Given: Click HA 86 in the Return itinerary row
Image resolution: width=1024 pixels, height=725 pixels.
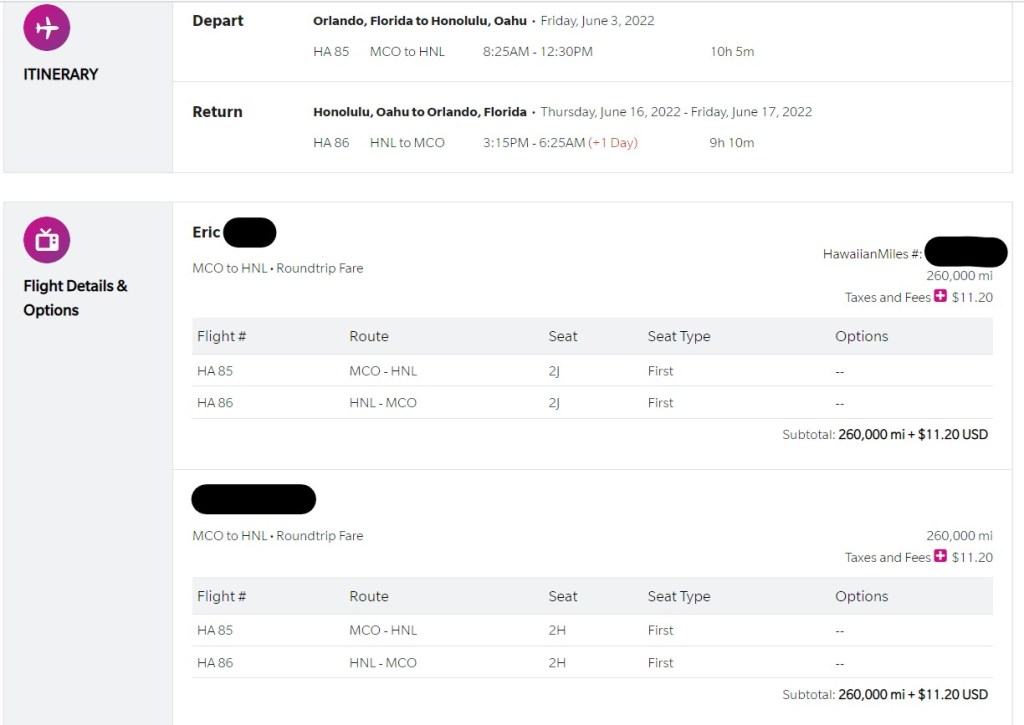Looking at the screenshot, I should (x=331, y=142).
